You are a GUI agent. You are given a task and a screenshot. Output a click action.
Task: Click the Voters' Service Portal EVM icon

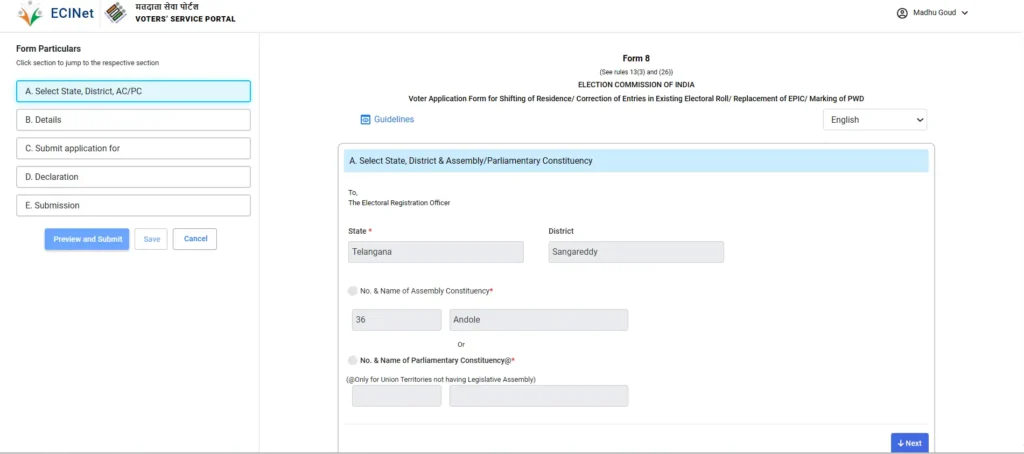116,13
